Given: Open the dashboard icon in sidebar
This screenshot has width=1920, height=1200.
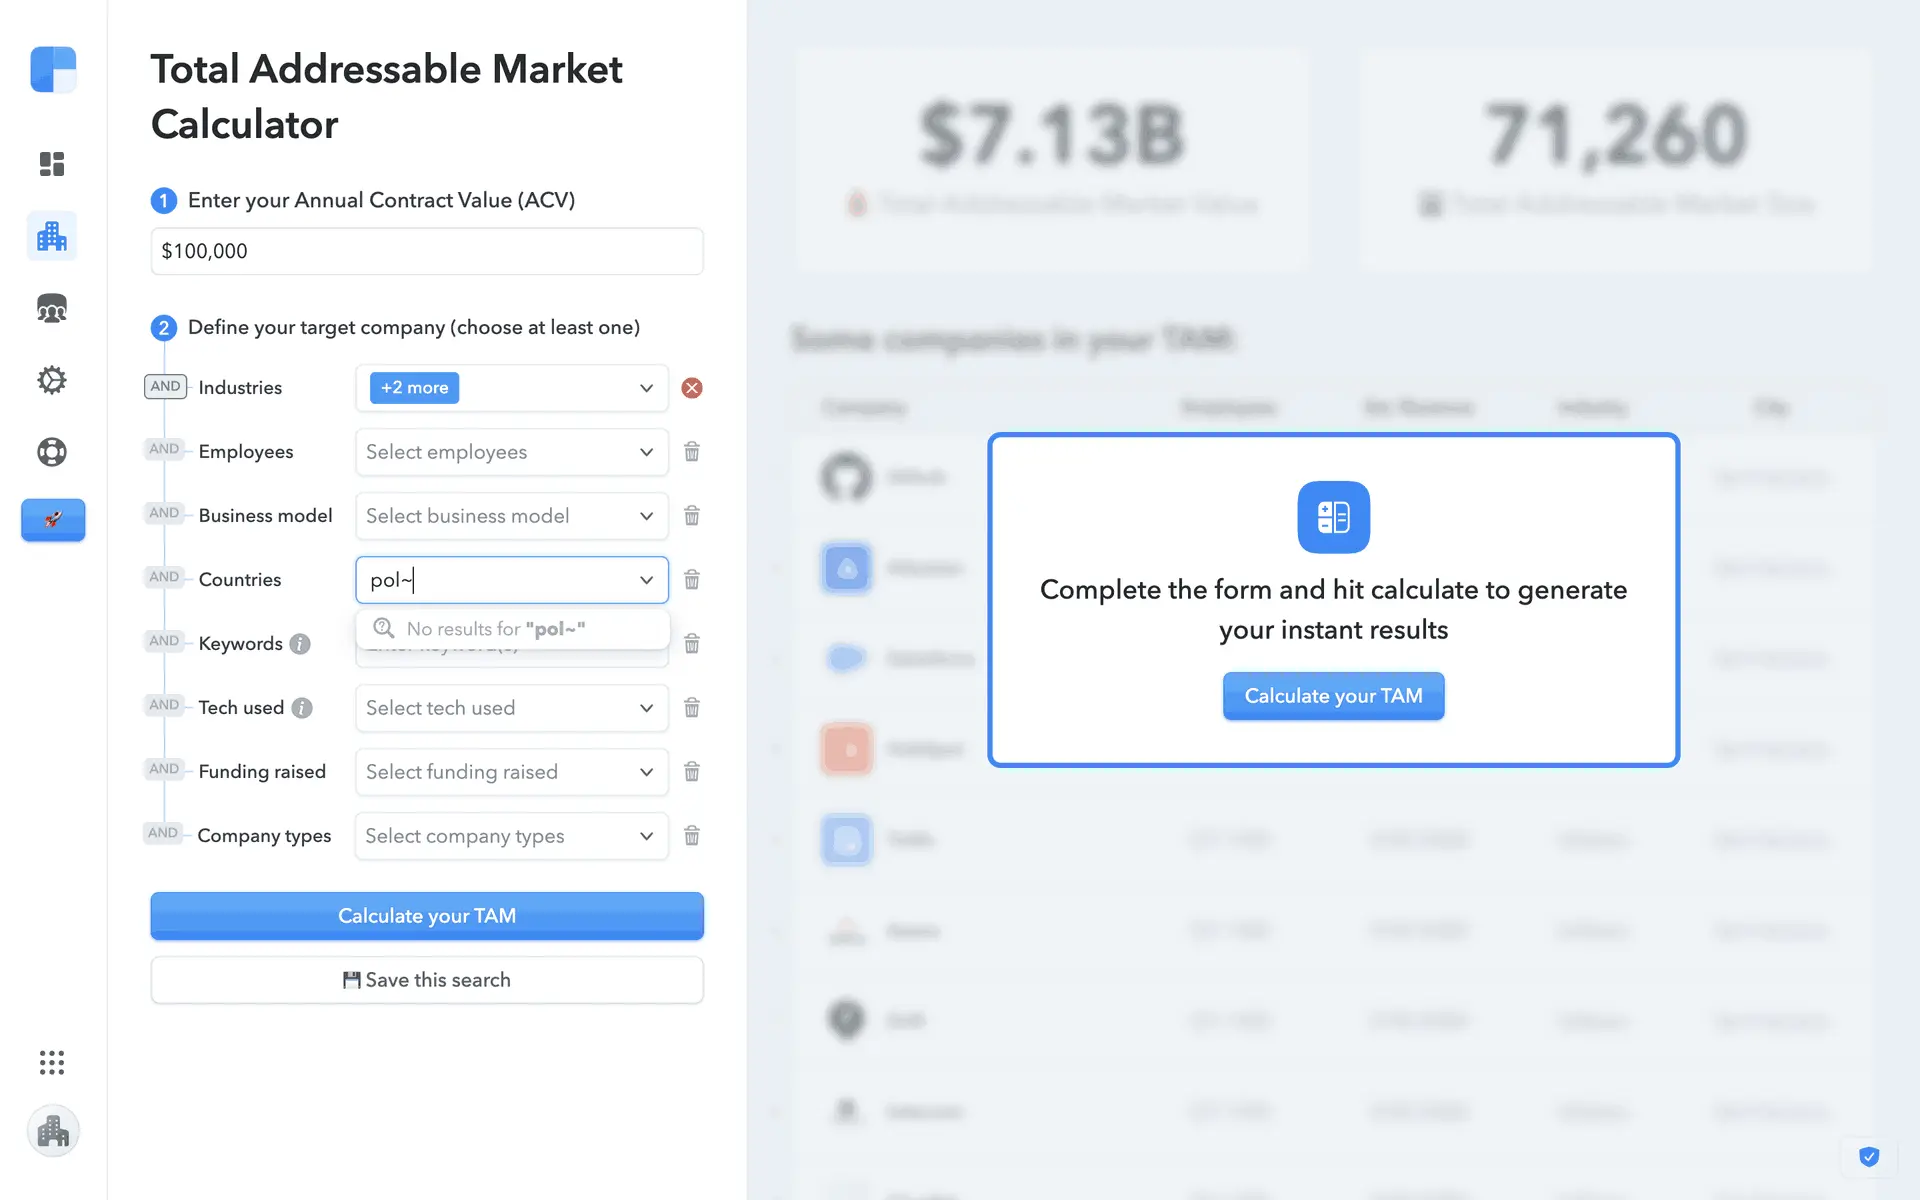Looking at the screenshot, I should click(x=52, y=164).
